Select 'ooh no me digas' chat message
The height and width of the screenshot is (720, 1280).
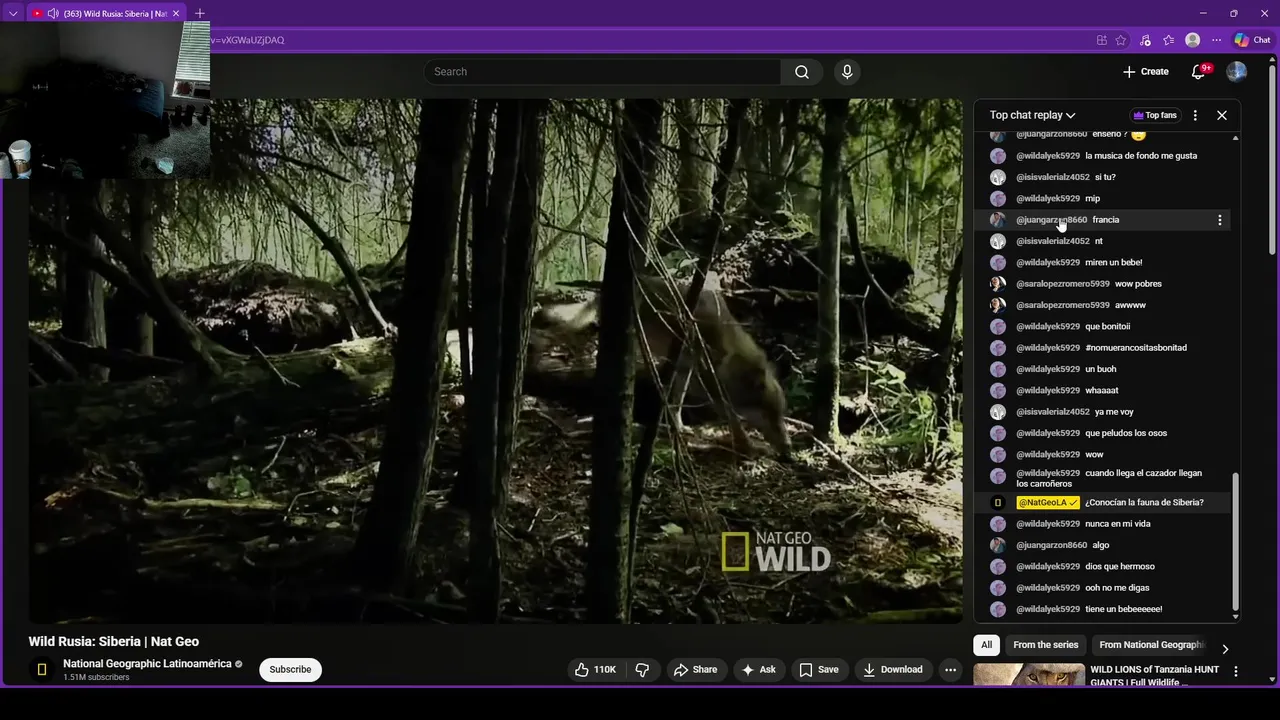pos(1117,588)
